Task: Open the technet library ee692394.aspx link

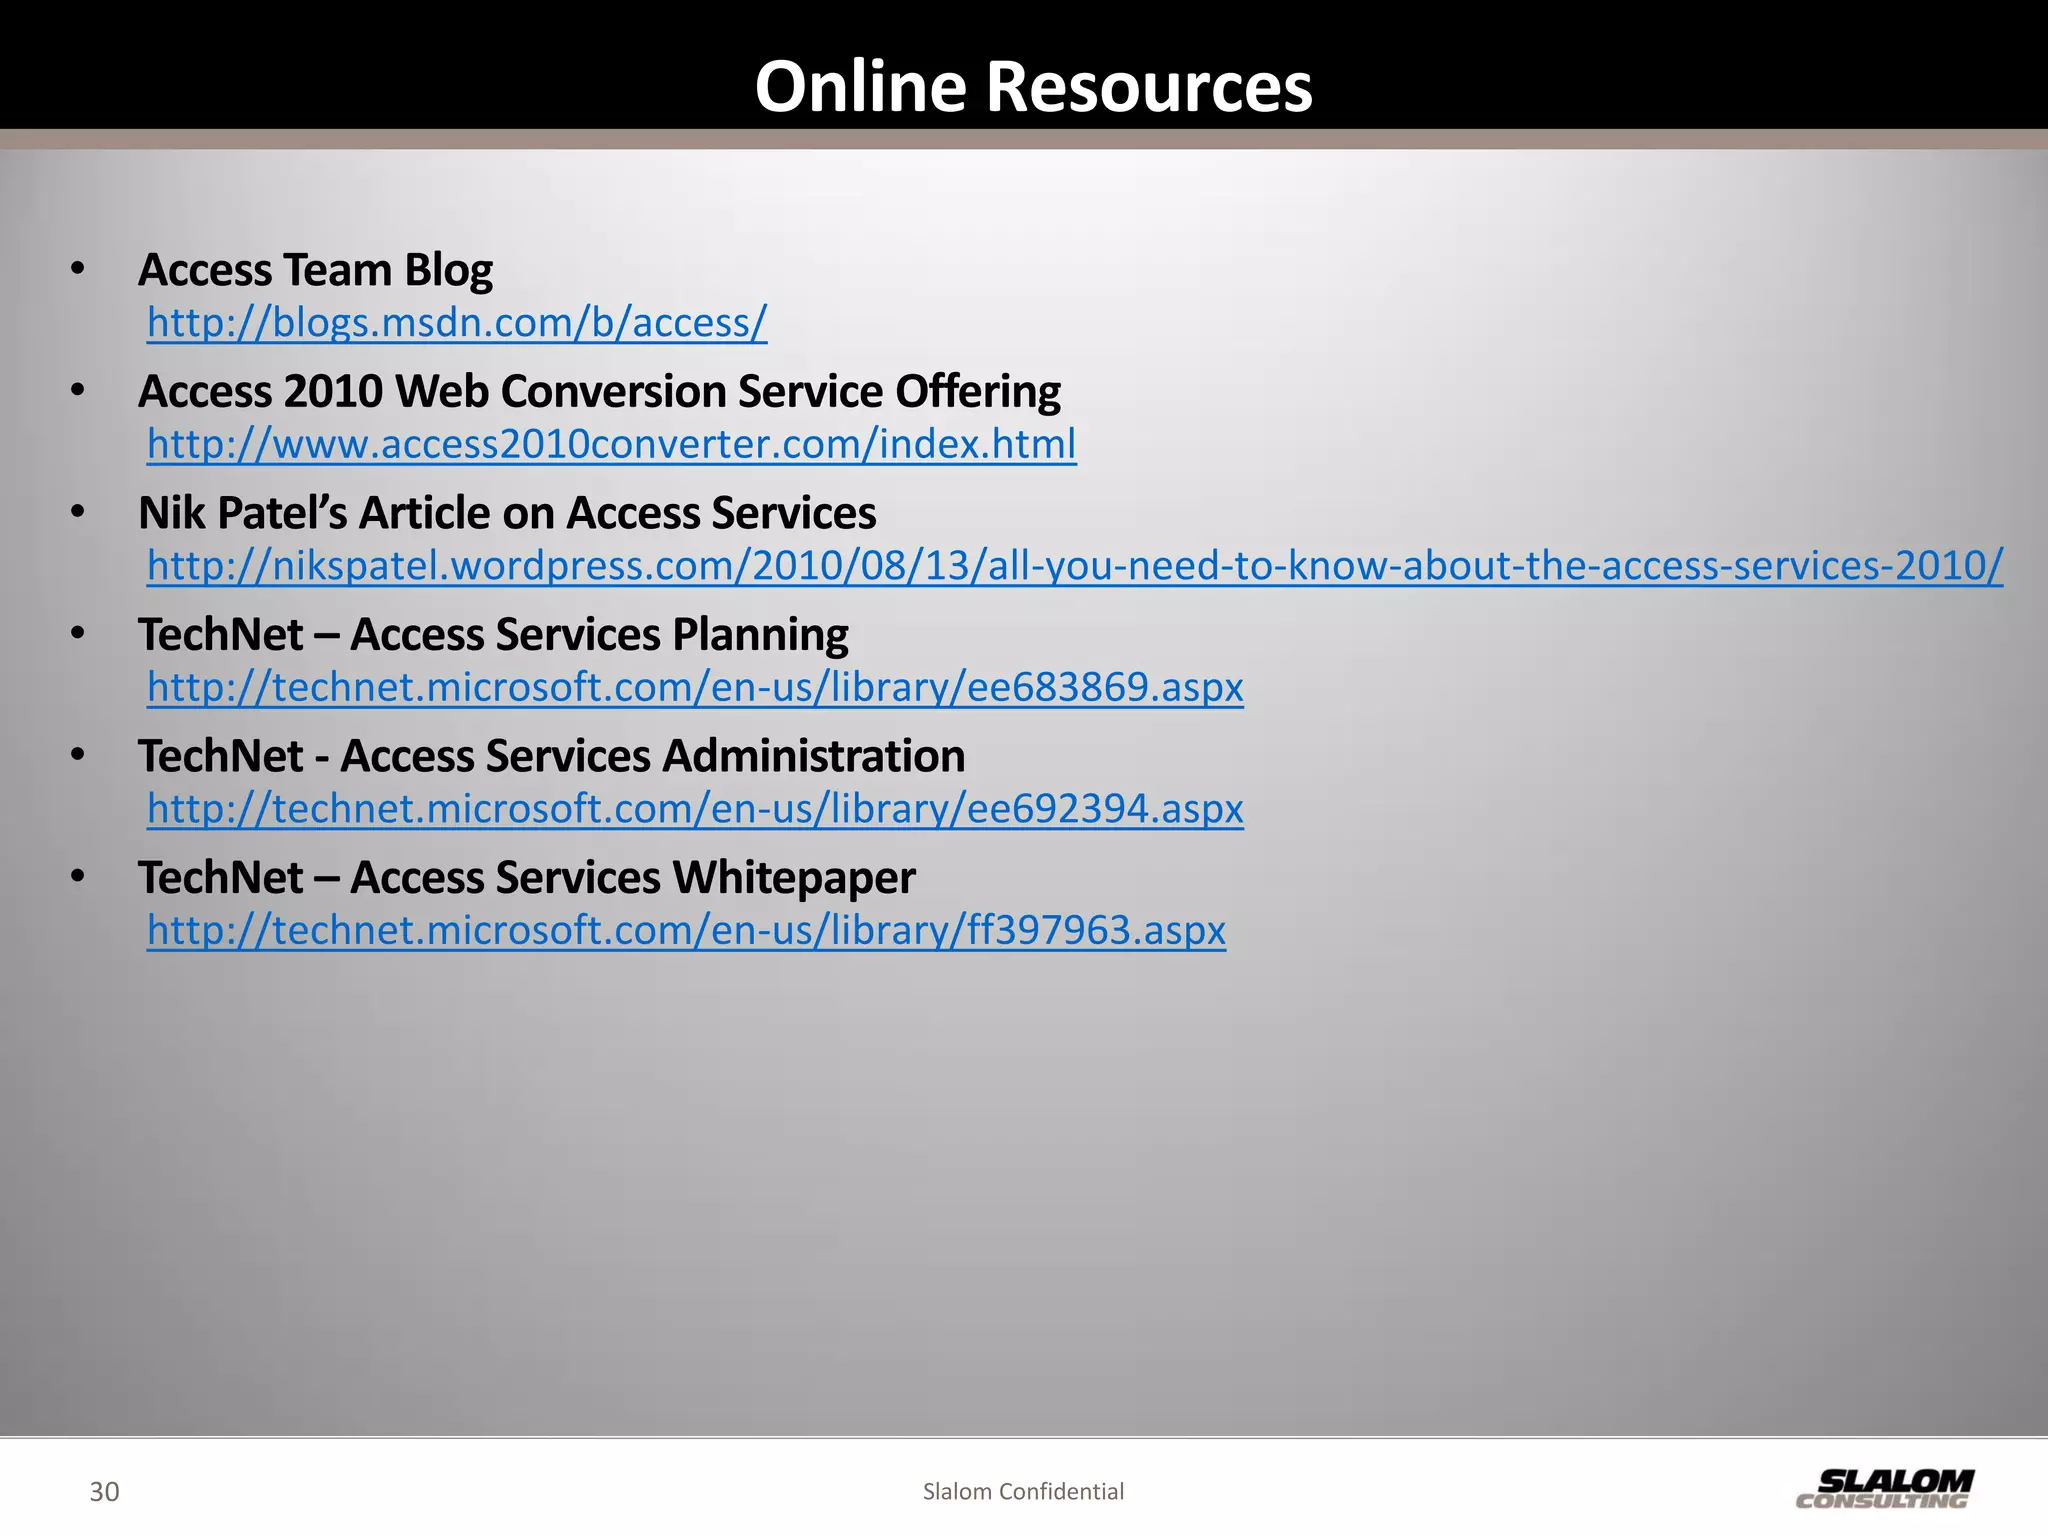Action: point(695,808)
